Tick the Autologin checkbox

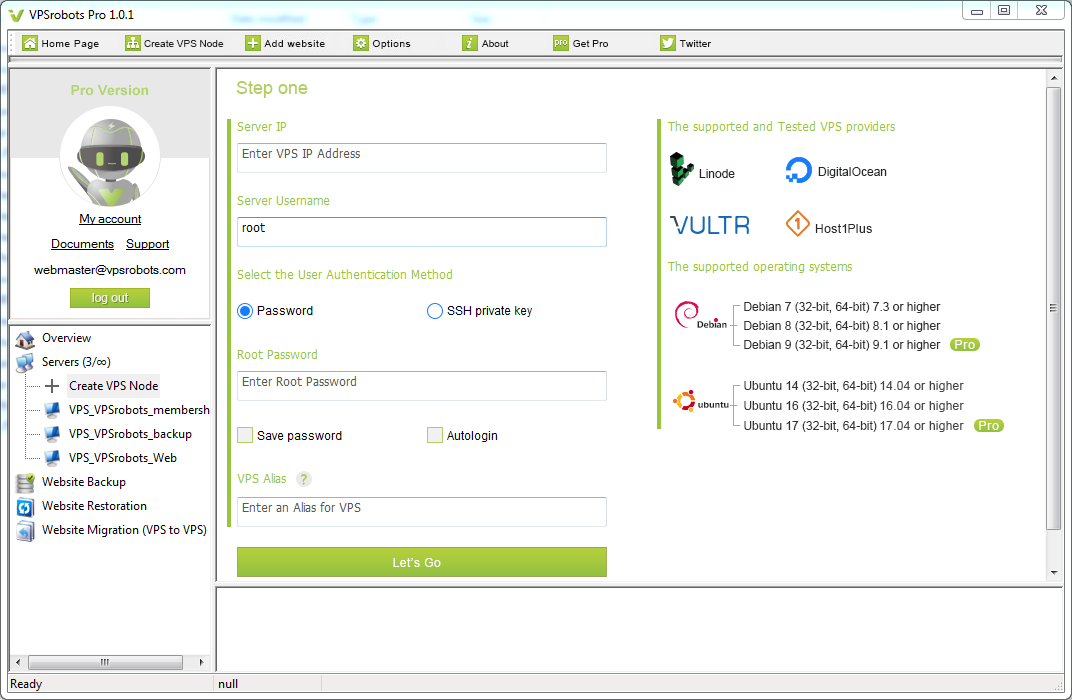pyautogui.click(x=435, y=435)
